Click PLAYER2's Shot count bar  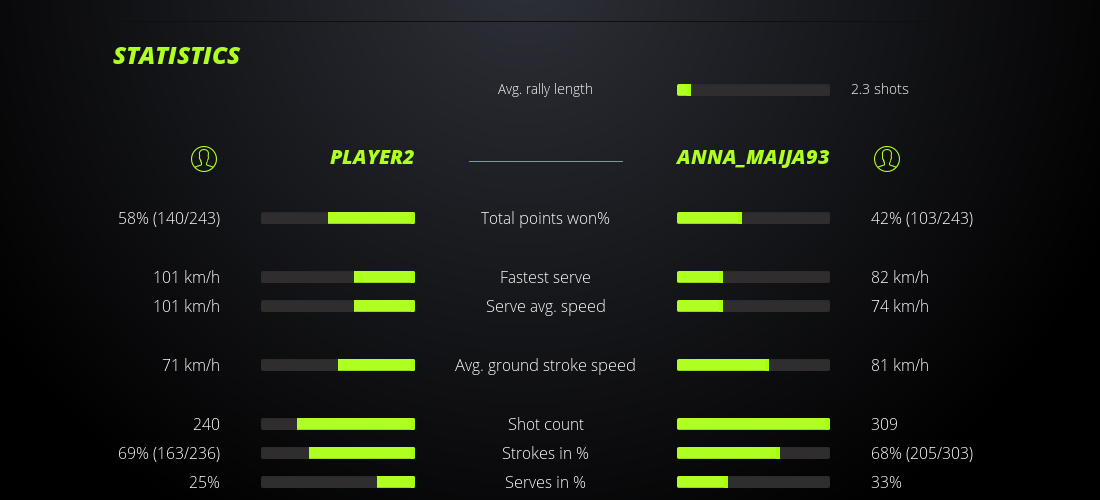338,424
